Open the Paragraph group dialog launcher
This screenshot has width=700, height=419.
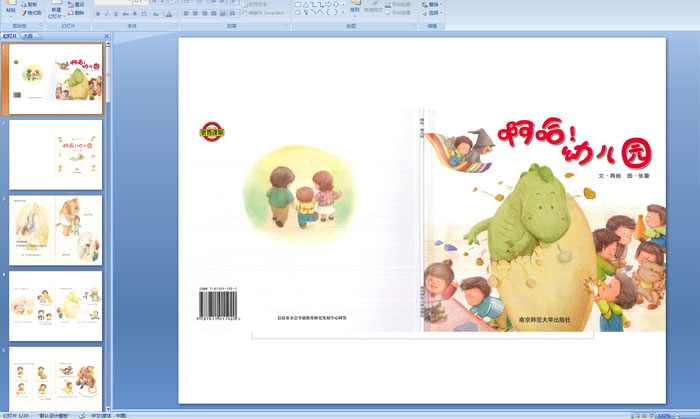(287, 25)
